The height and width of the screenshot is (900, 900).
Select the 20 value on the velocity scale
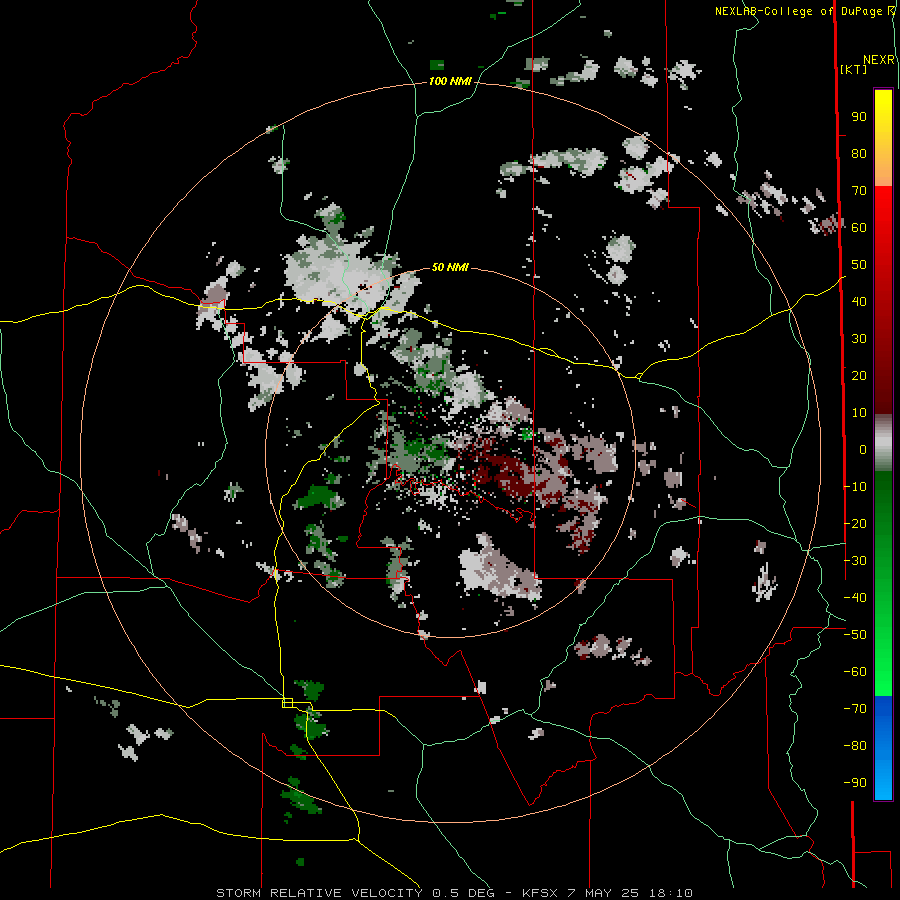[859, 376]
